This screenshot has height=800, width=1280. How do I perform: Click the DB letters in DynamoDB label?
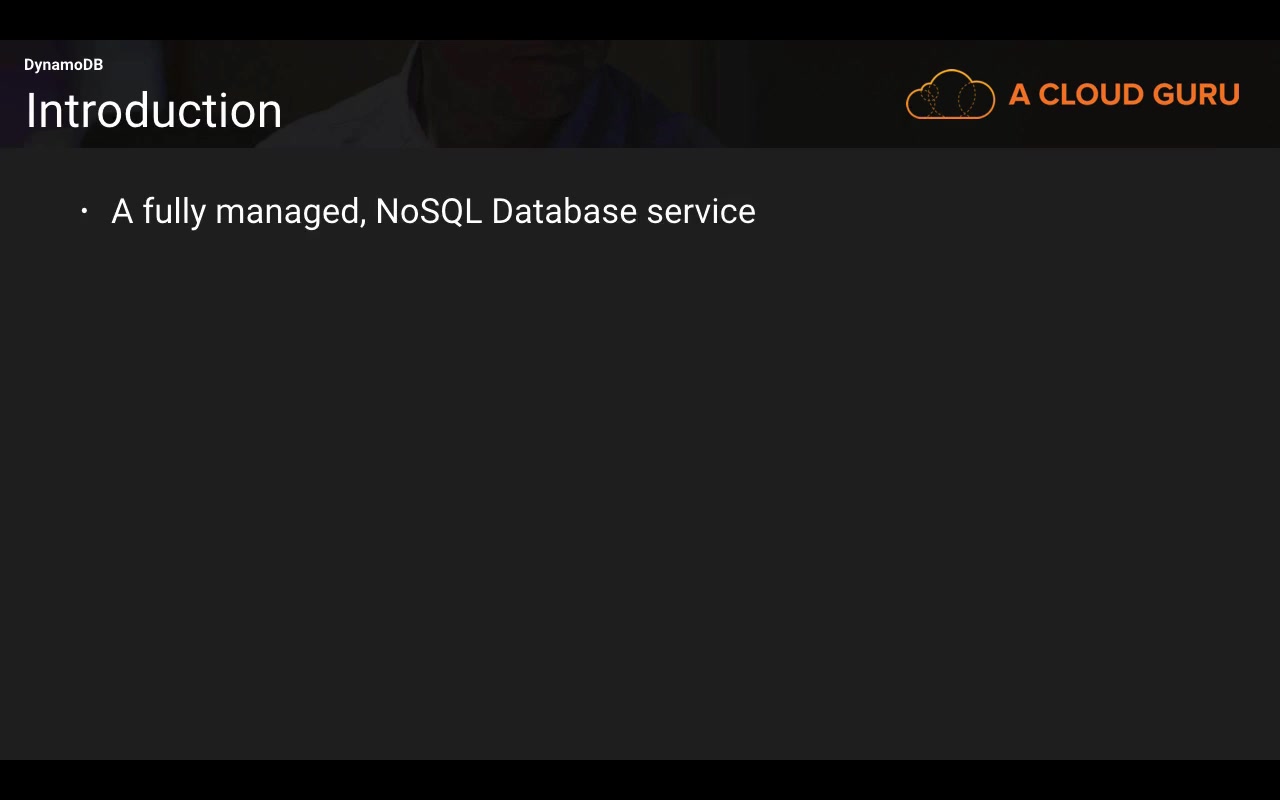(x=92, y=65)
